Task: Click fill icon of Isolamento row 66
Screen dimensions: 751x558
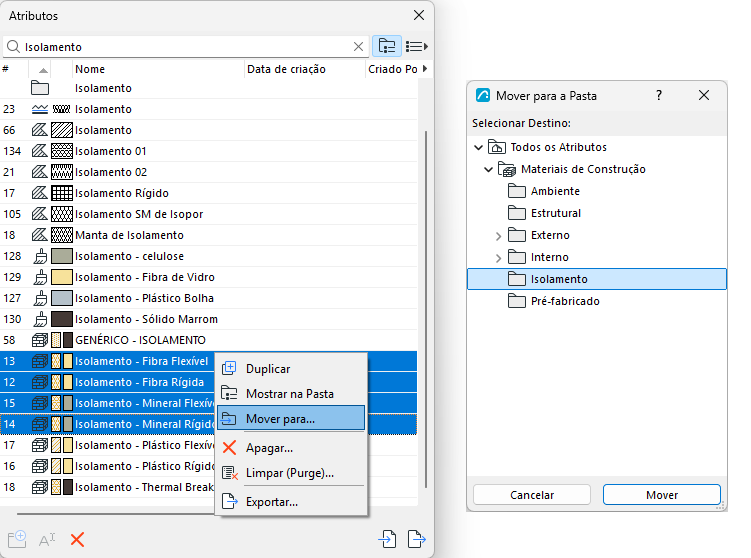Action: coord(40,130)
